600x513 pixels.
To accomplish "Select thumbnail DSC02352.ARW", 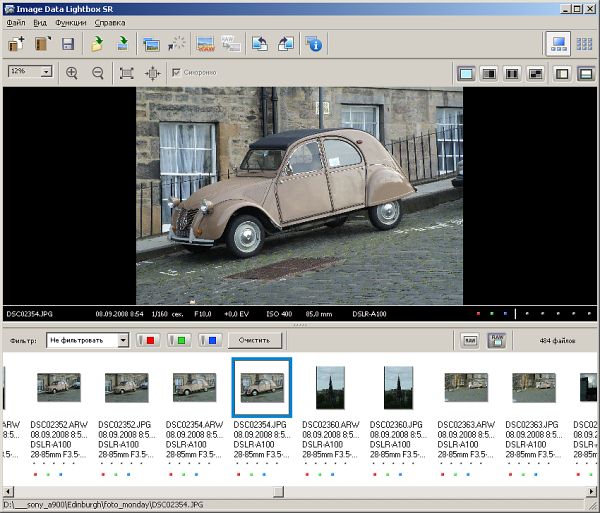I will tap(59, 388).
